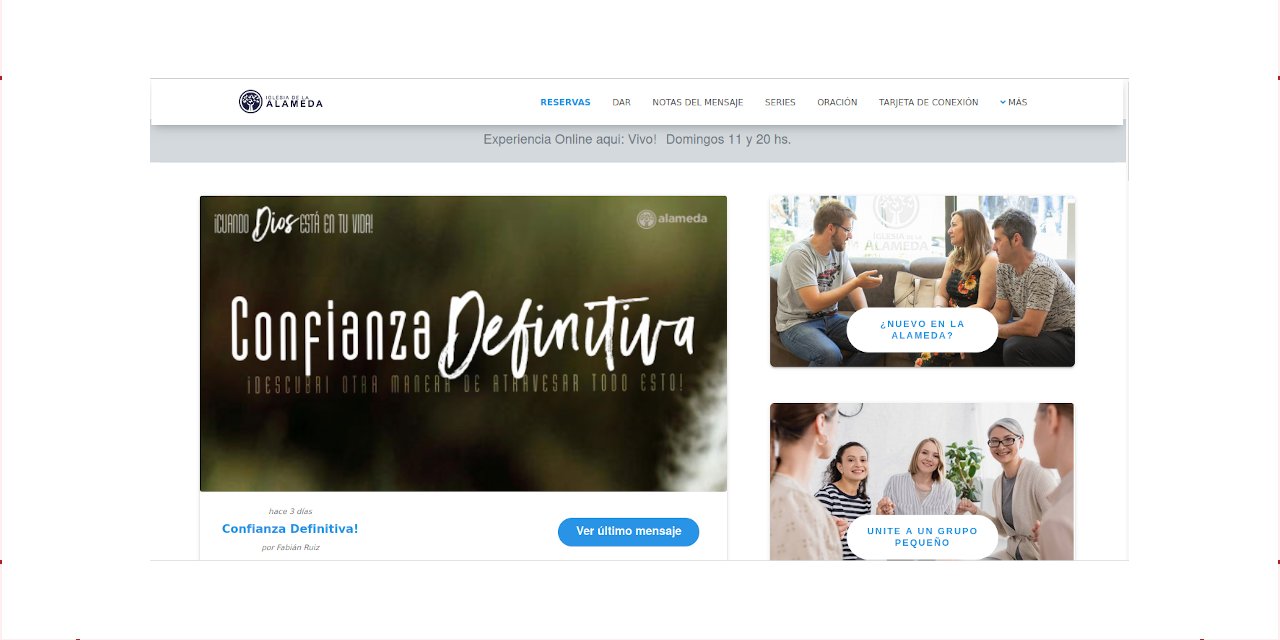1280x640 pixels.
Task: Open the ORACIÓN page
Action: pyautogui.click(x=837, y=102)
